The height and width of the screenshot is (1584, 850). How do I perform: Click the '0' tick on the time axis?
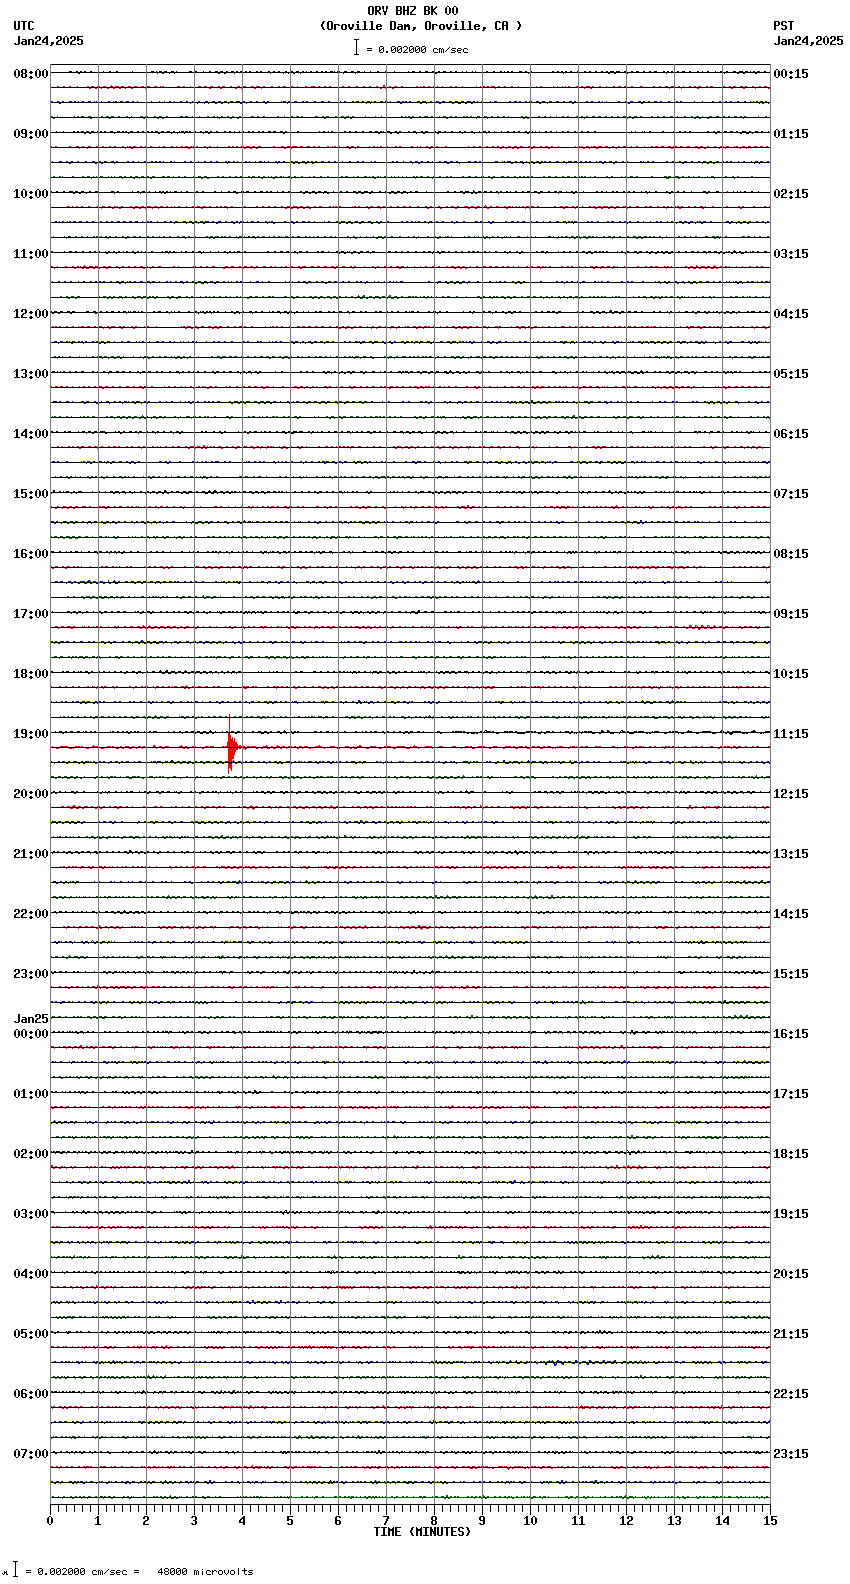[50, 1521]
